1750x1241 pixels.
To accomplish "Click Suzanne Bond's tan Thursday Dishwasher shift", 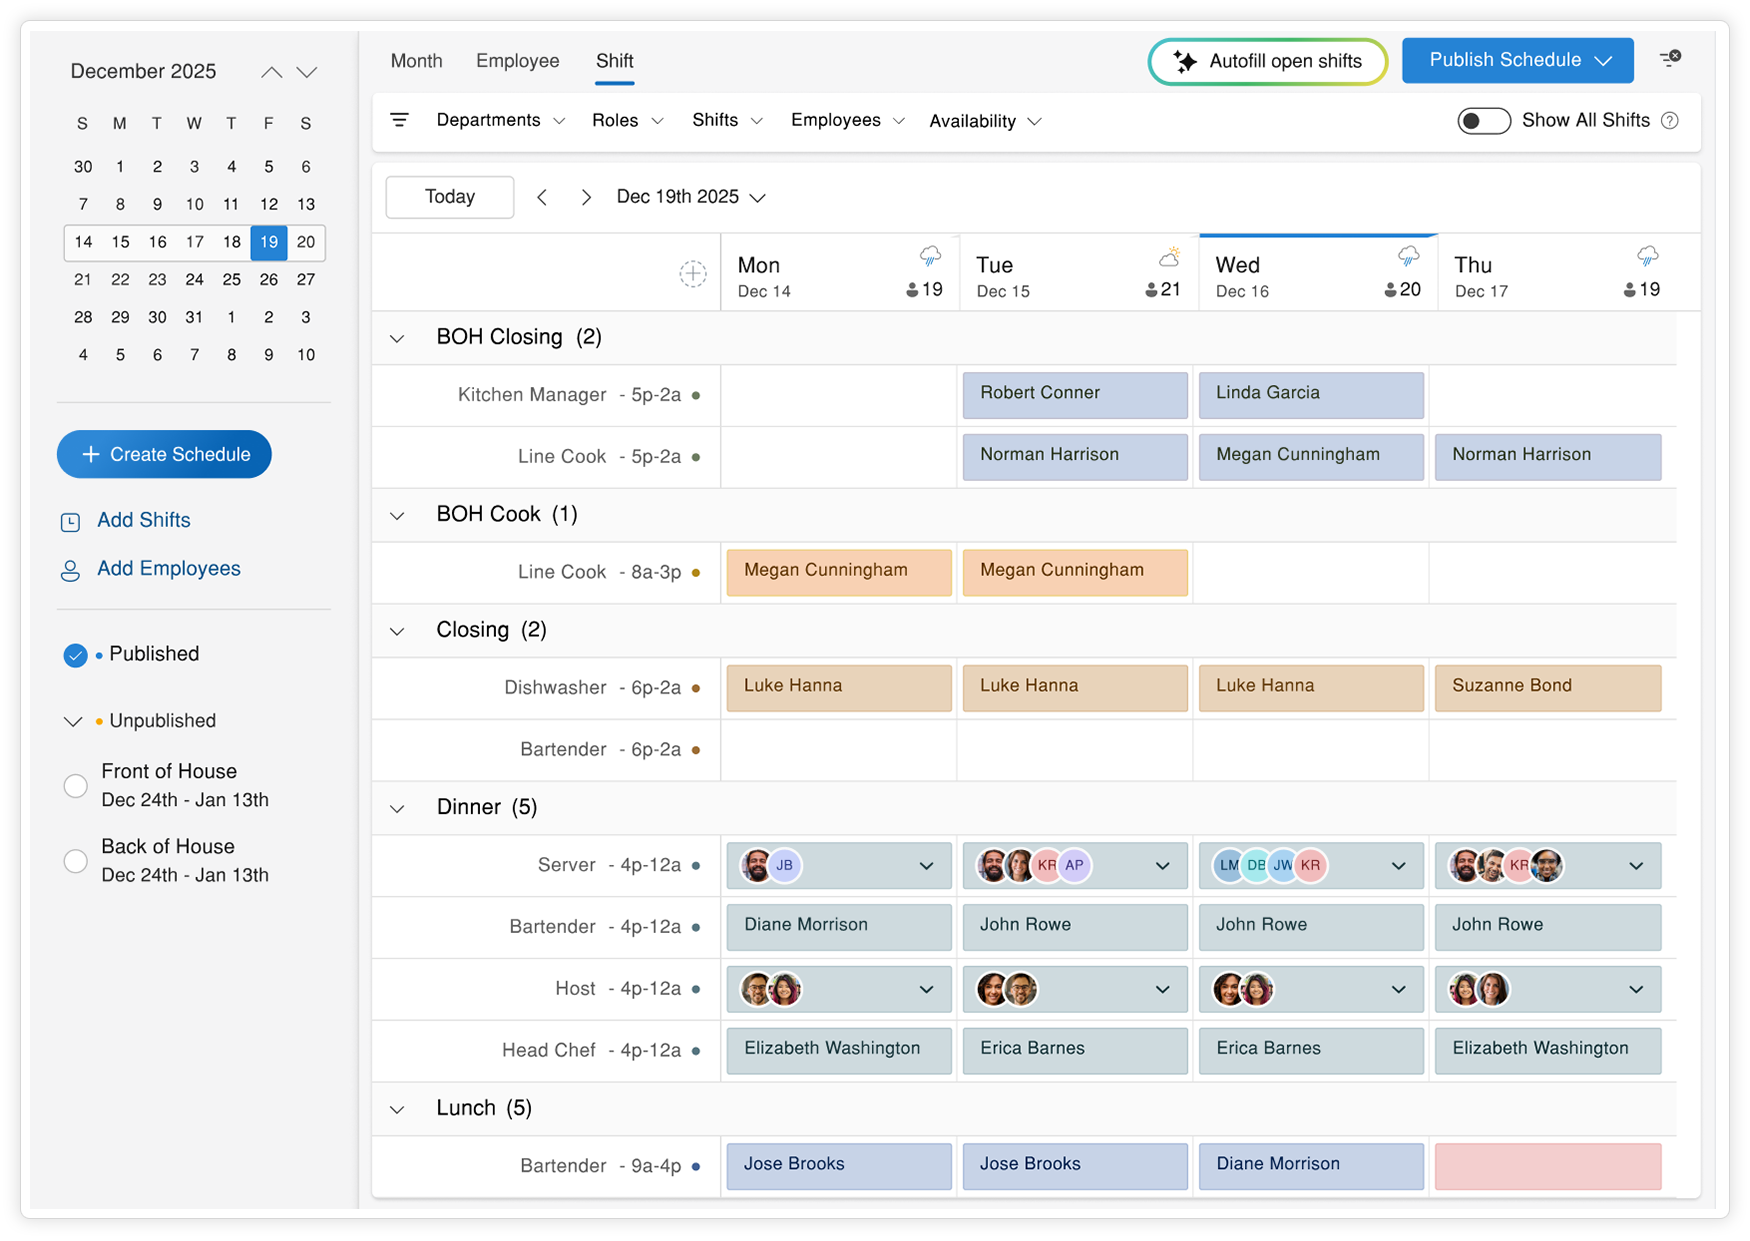I will pos(1547,688).
